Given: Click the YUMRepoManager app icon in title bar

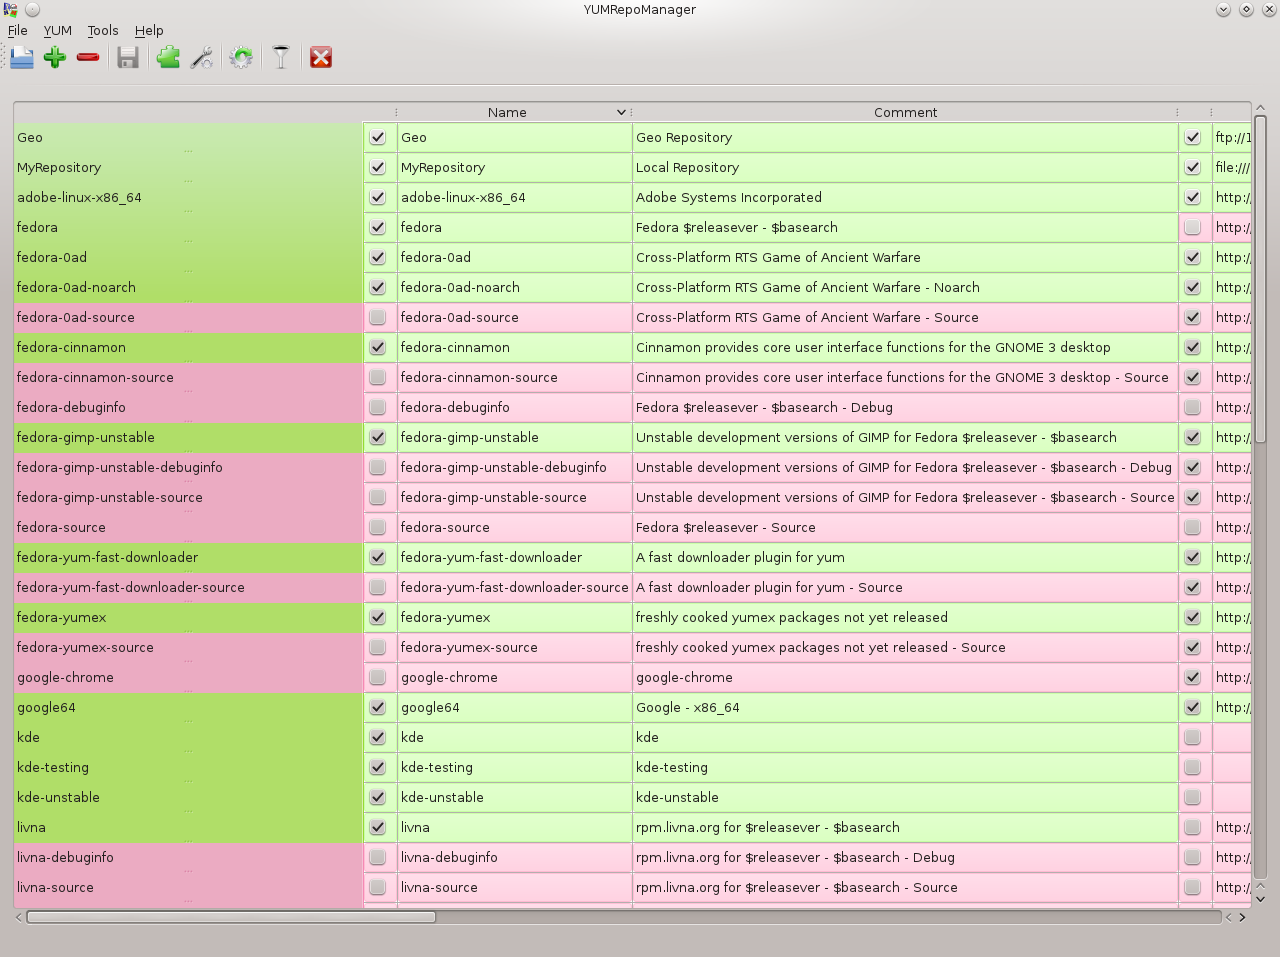Looking at the screenshot, I should (x=10, y=9).
